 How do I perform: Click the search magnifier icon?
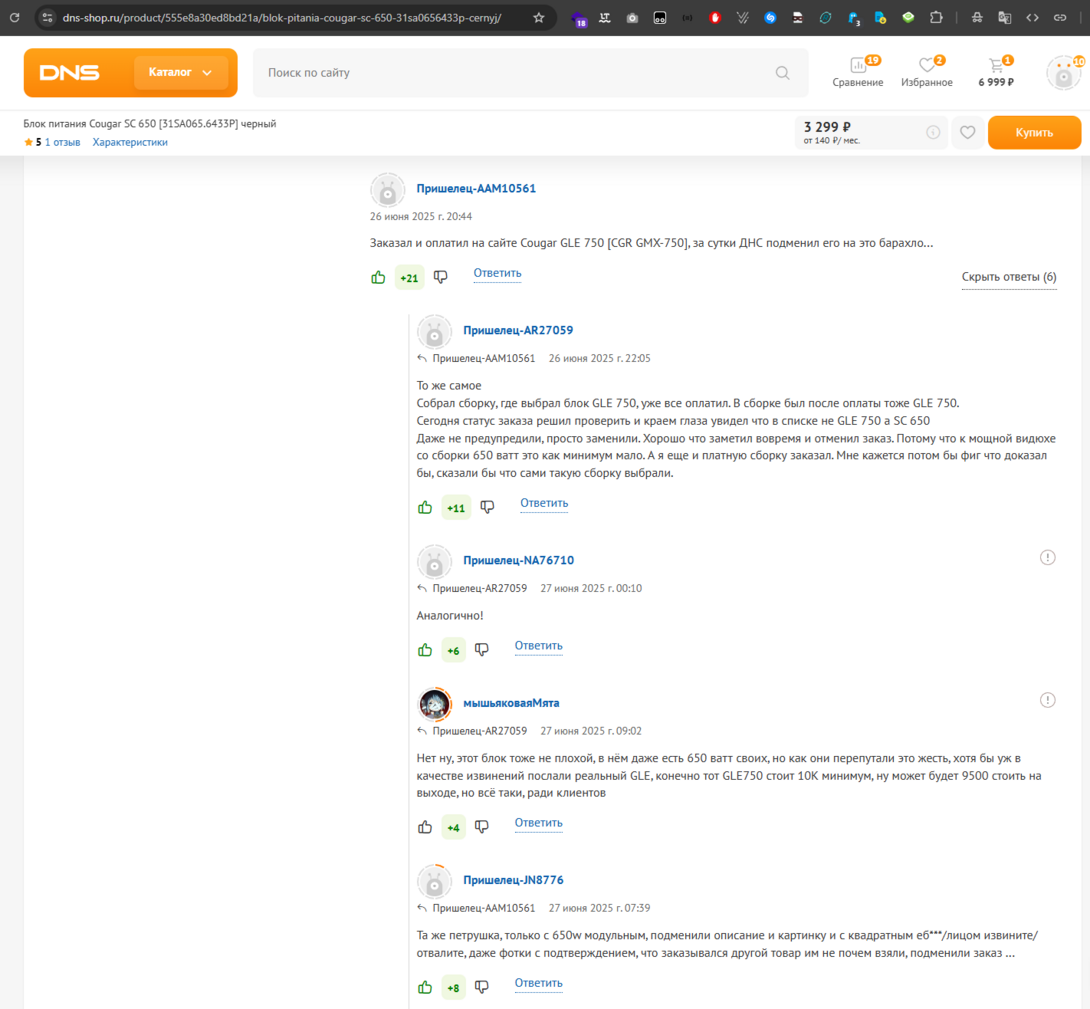tap(782, 73)
